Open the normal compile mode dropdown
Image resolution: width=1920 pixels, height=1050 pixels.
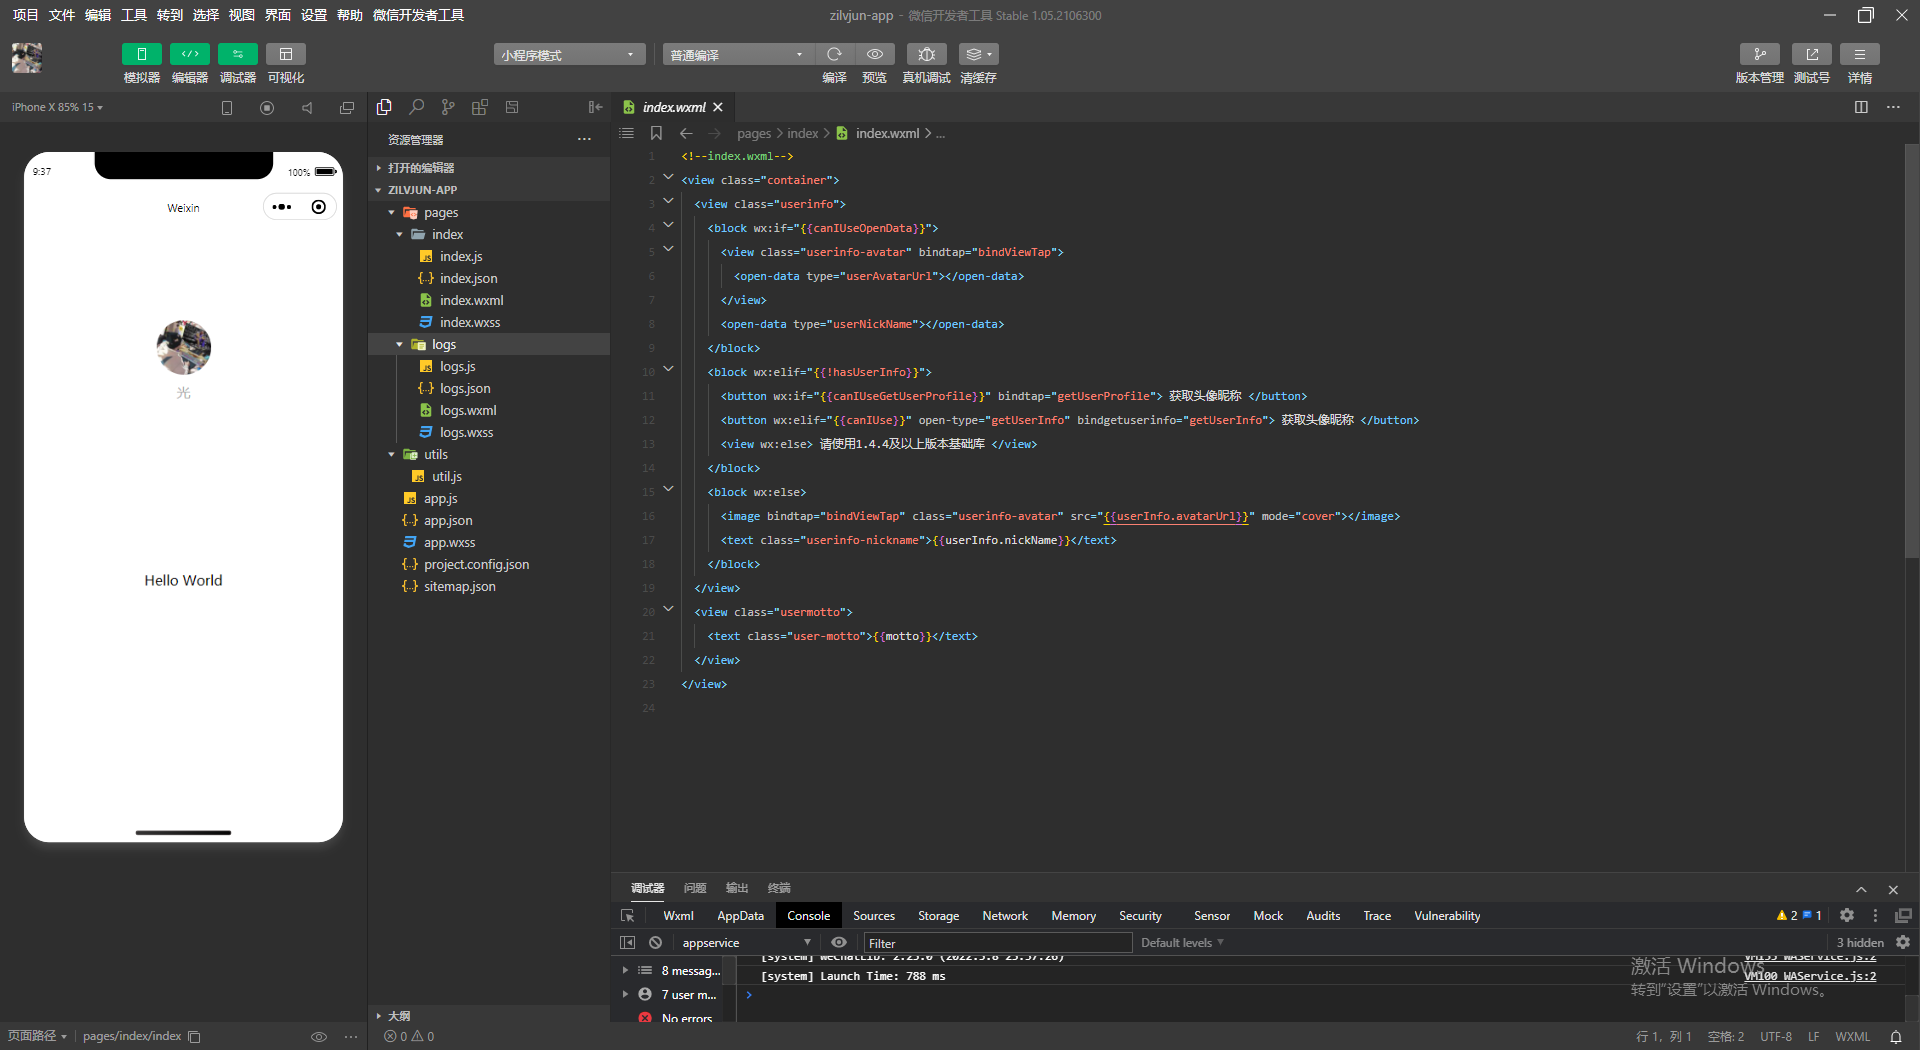tap(737, 55)
